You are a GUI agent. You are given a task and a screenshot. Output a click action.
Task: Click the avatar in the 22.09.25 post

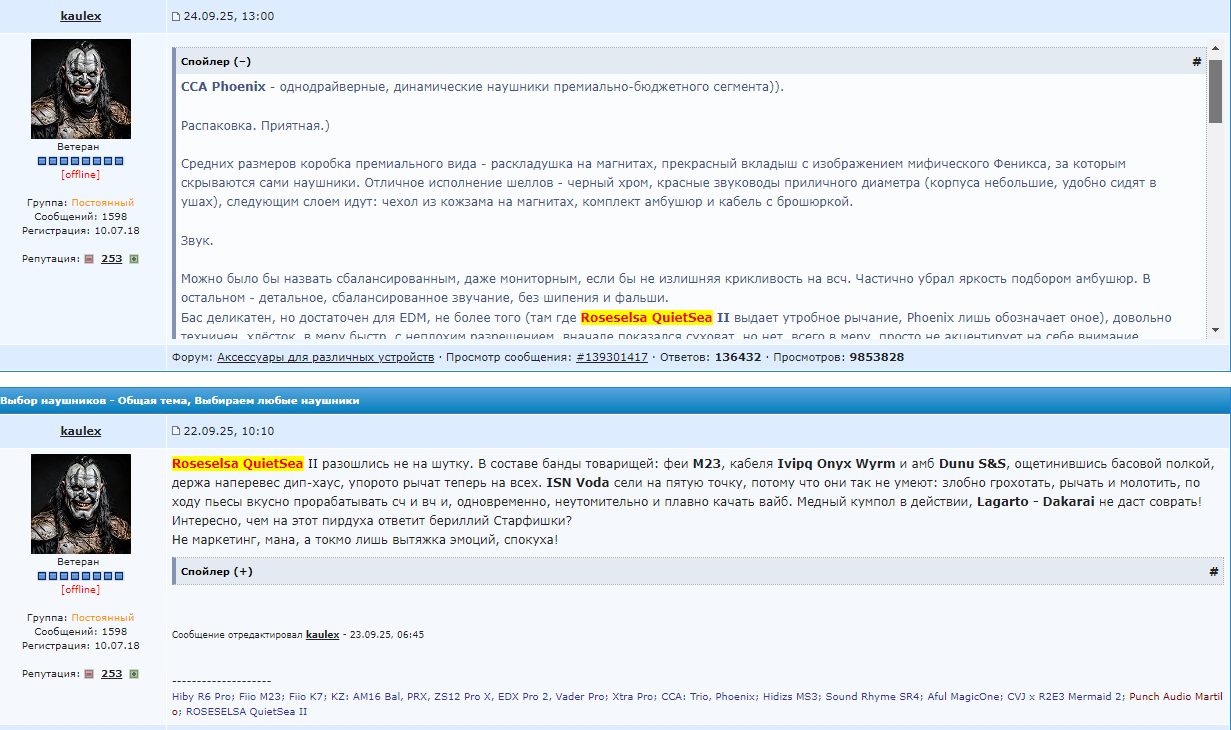pyautogui.click(x=81, y=504)
